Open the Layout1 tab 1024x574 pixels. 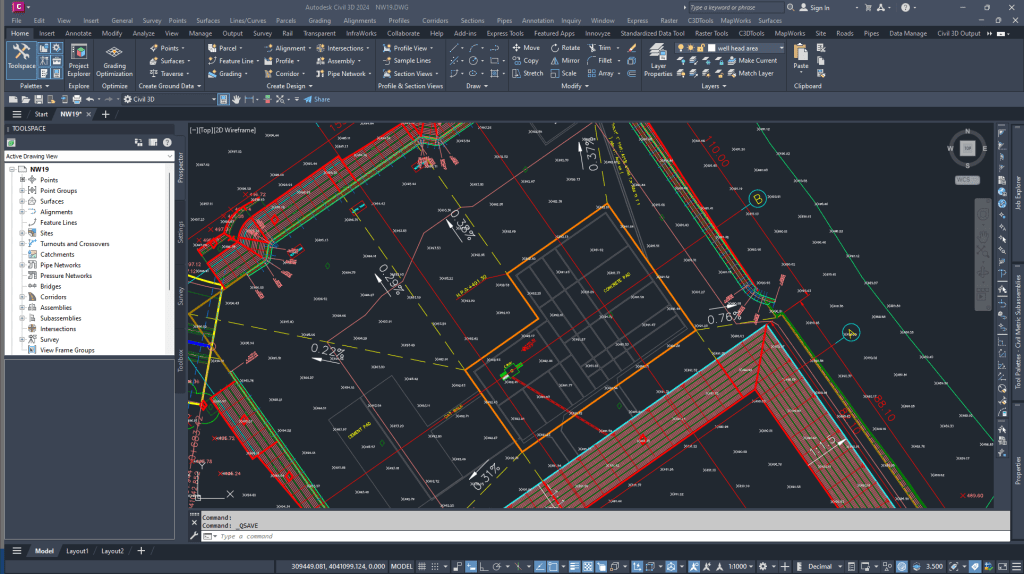tap(78, 551)
